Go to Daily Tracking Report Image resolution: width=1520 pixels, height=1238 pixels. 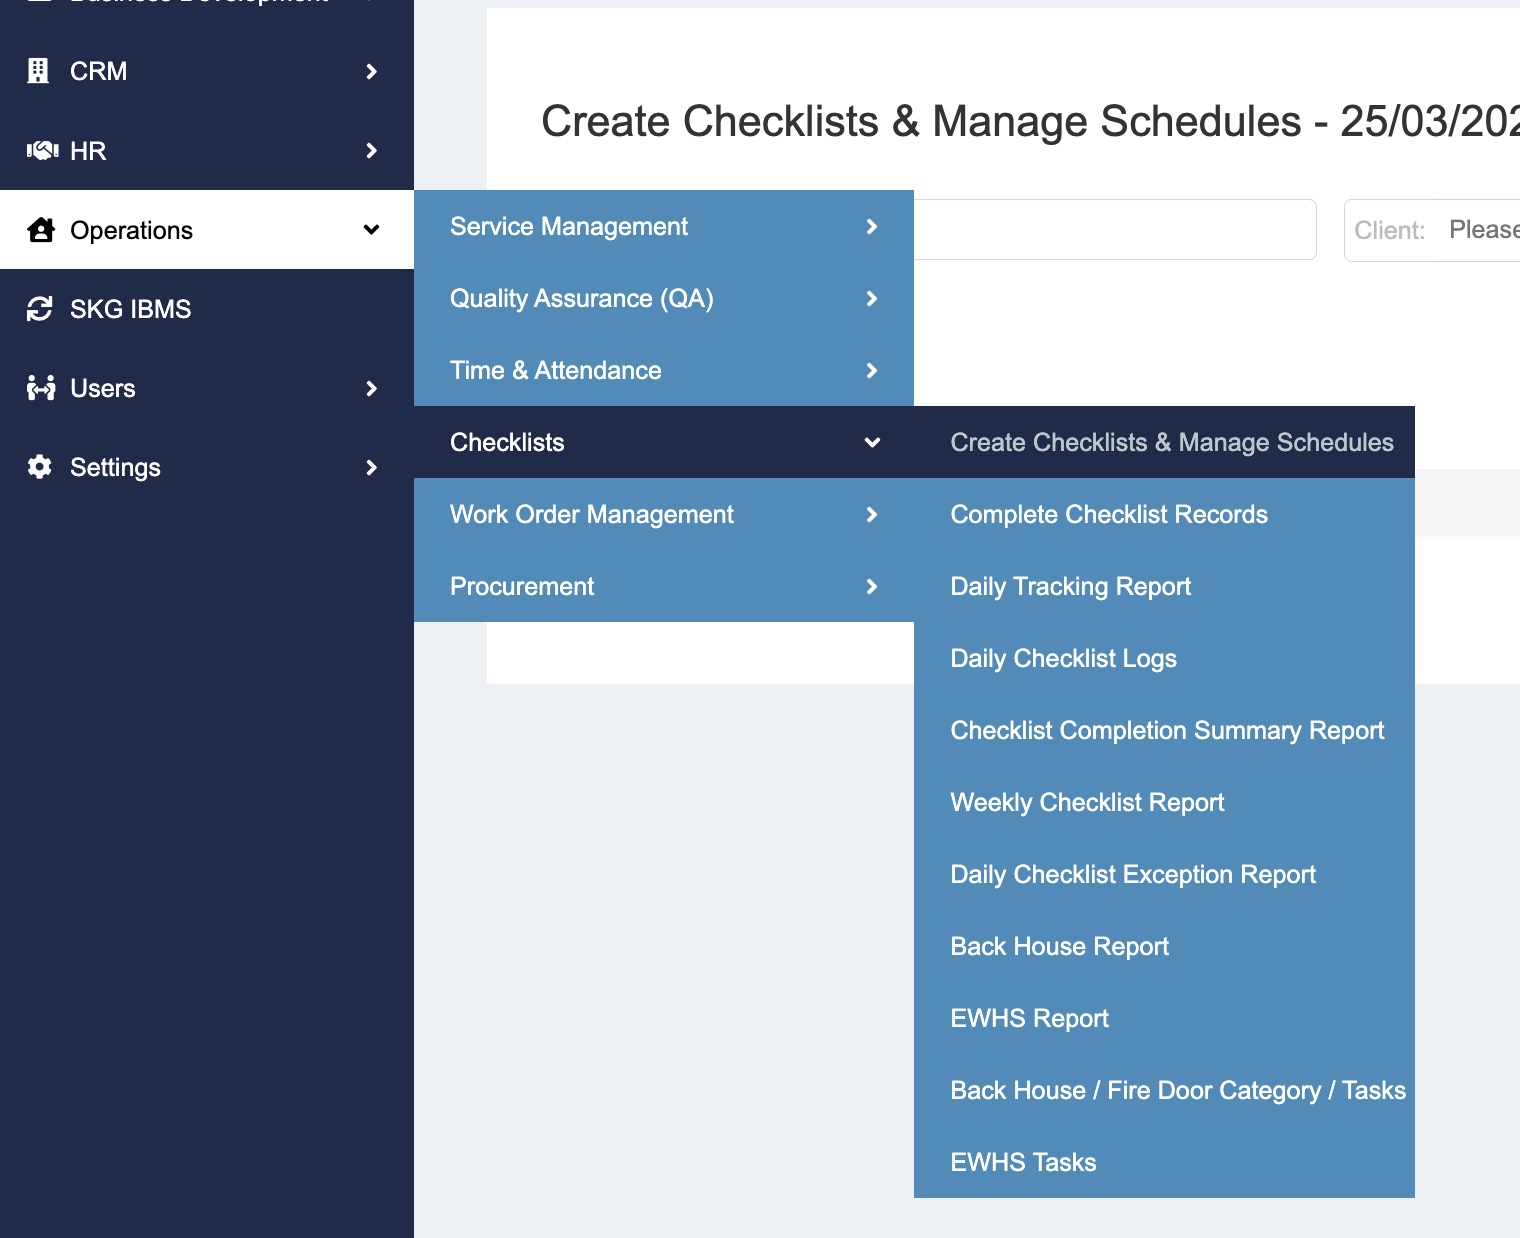1070,587
